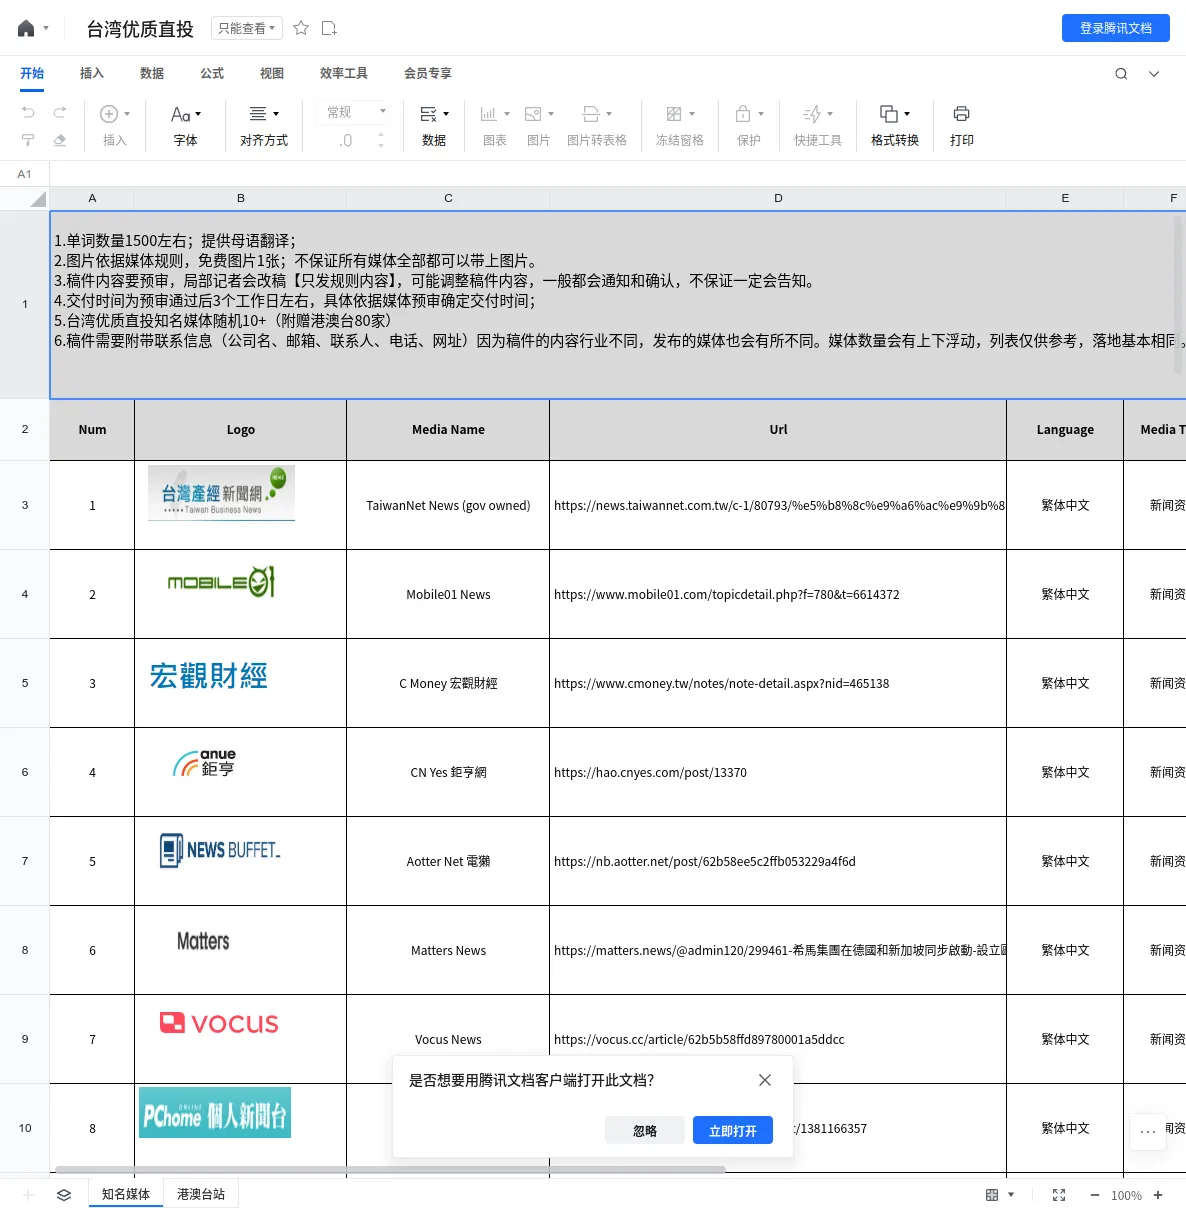Click the image-to-table (图片转表格) icon
This screenshot has height=1210, width=1186.
pyautogui.click(x=591, y=114)
